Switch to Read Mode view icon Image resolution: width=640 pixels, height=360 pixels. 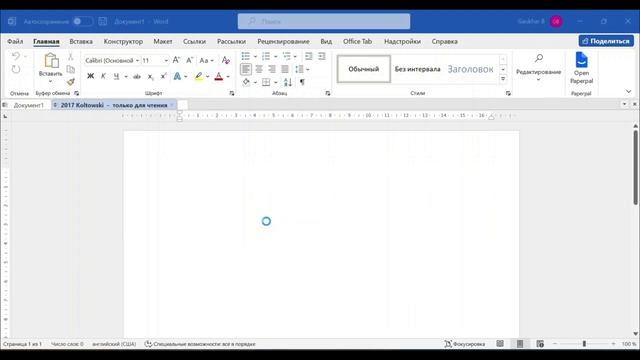tap(500, 344)
